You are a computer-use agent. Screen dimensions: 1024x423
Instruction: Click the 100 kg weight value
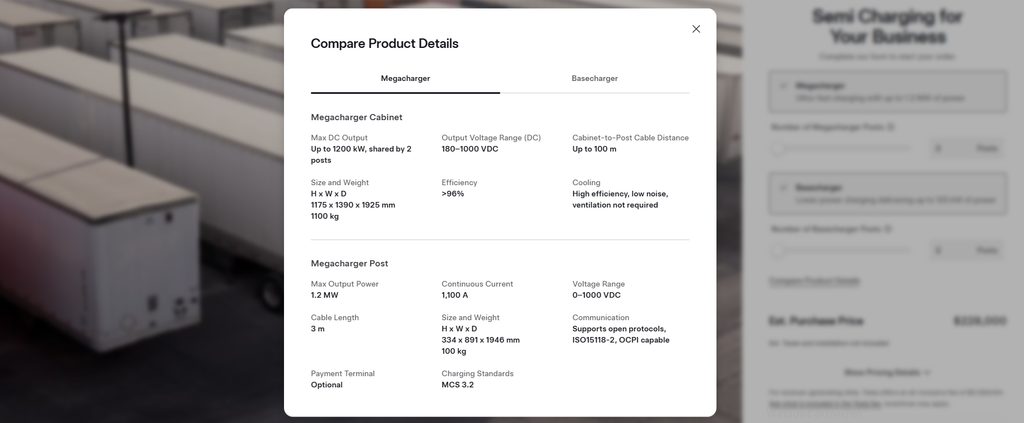coord(454,351)
